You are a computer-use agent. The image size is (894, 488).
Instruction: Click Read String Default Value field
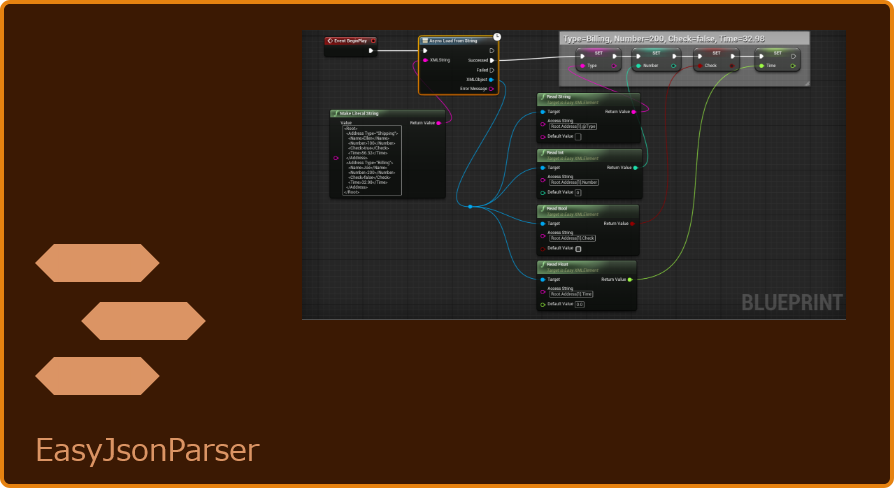tap(578, 137)
